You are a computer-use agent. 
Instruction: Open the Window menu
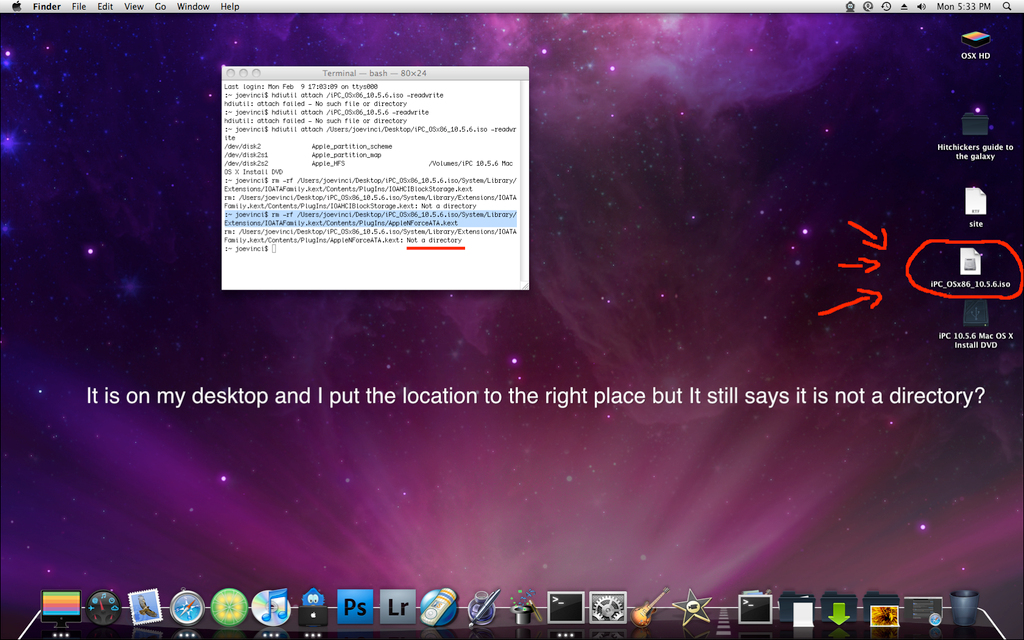point(193,7)
